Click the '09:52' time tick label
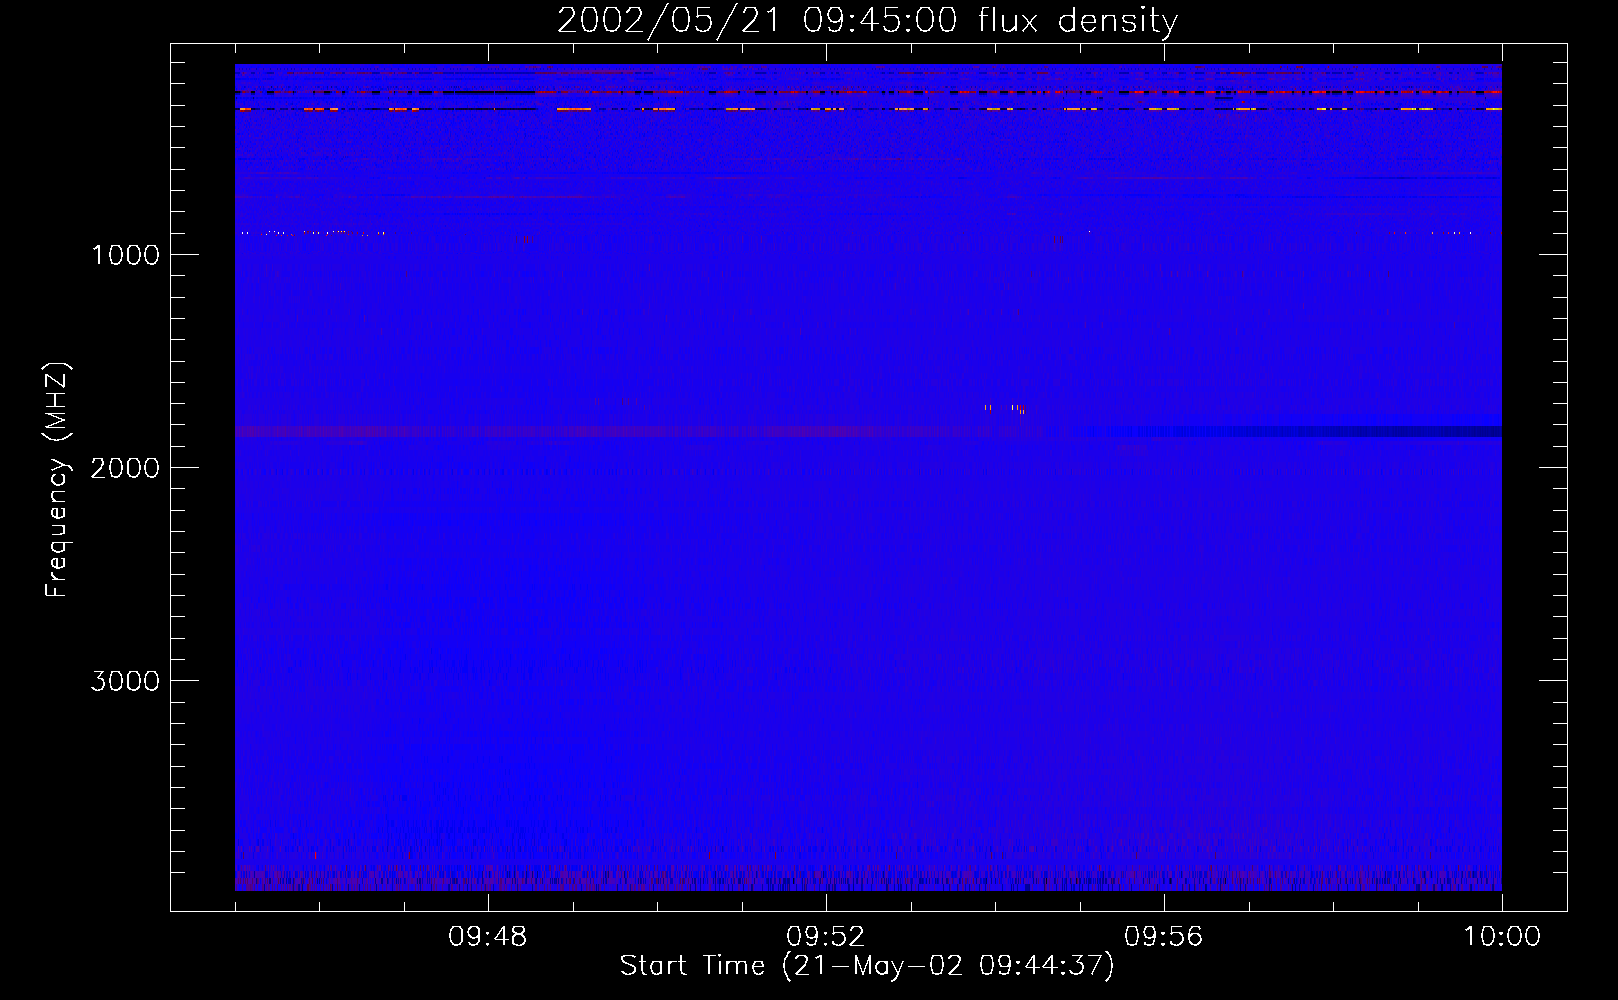The image size is (1618, 1000). (x=826, y=937)
